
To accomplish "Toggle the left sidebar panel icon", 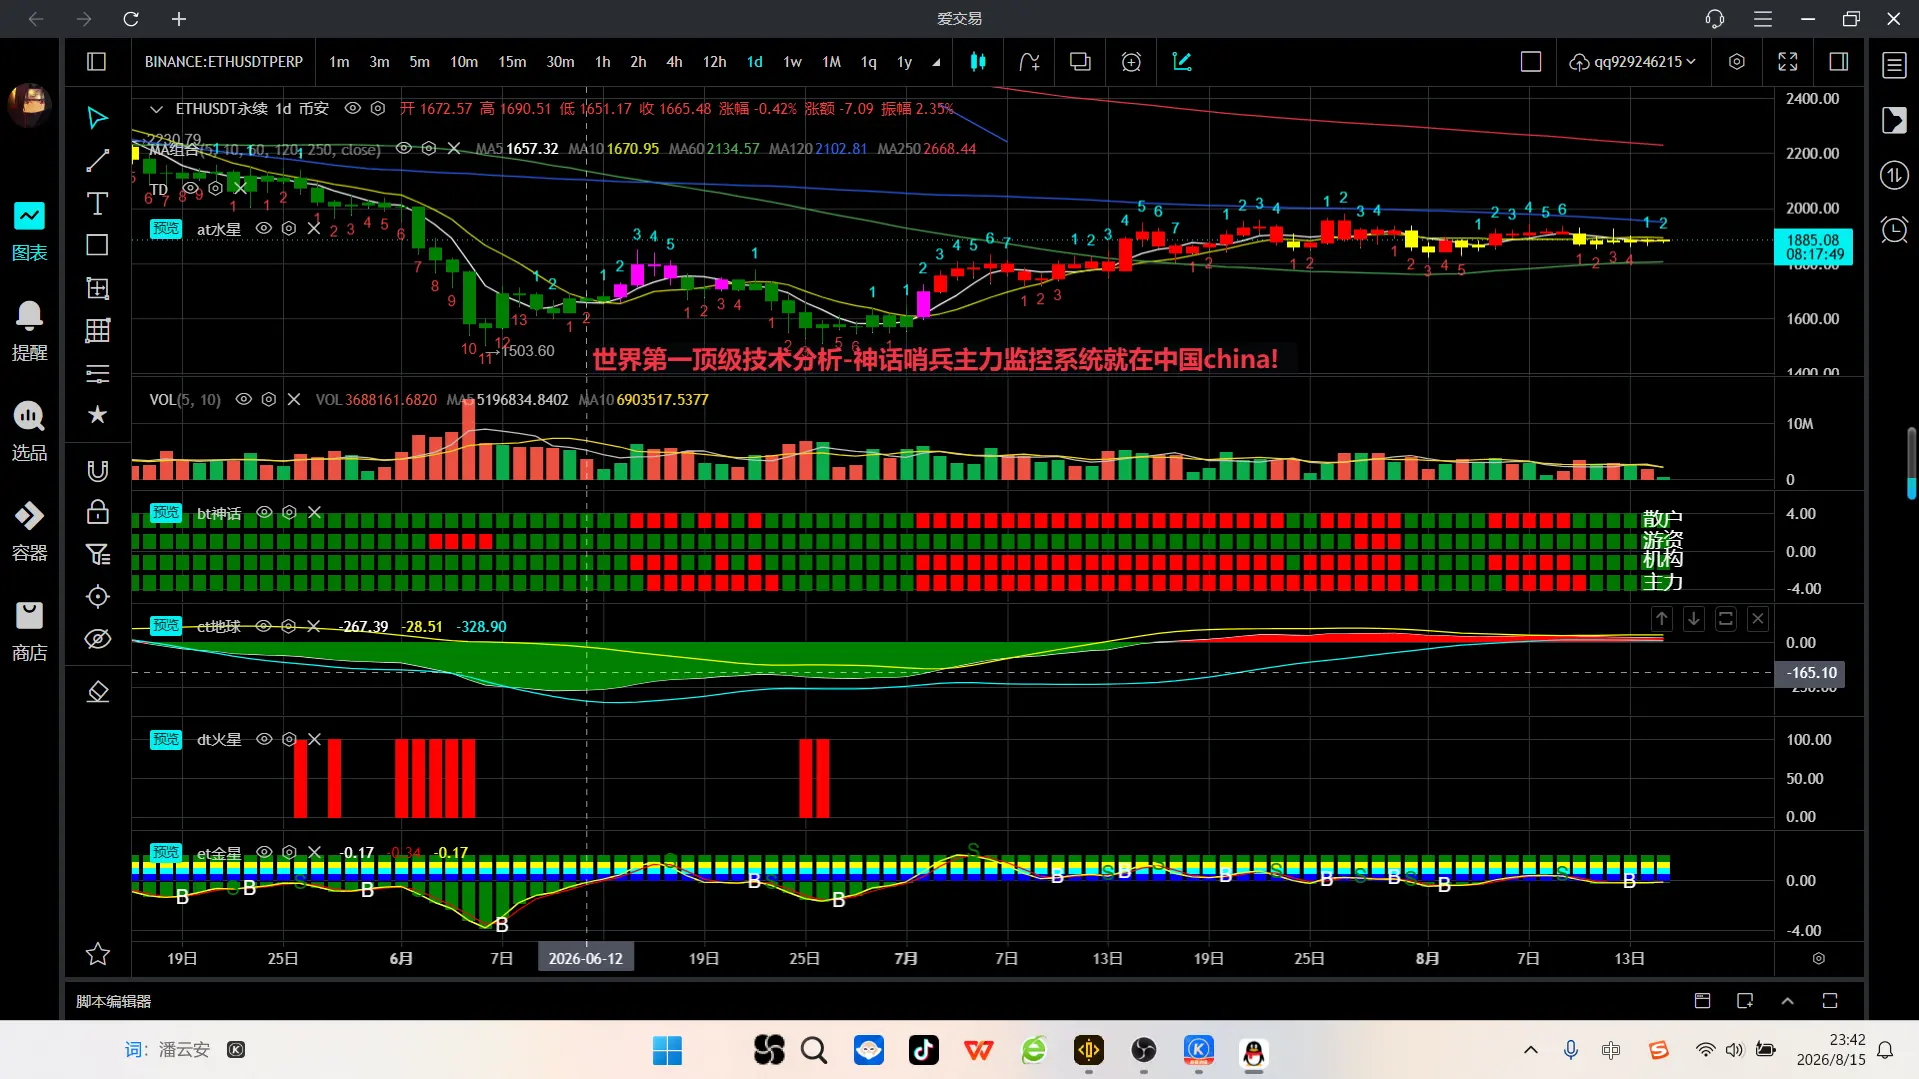I will point(97,62).
